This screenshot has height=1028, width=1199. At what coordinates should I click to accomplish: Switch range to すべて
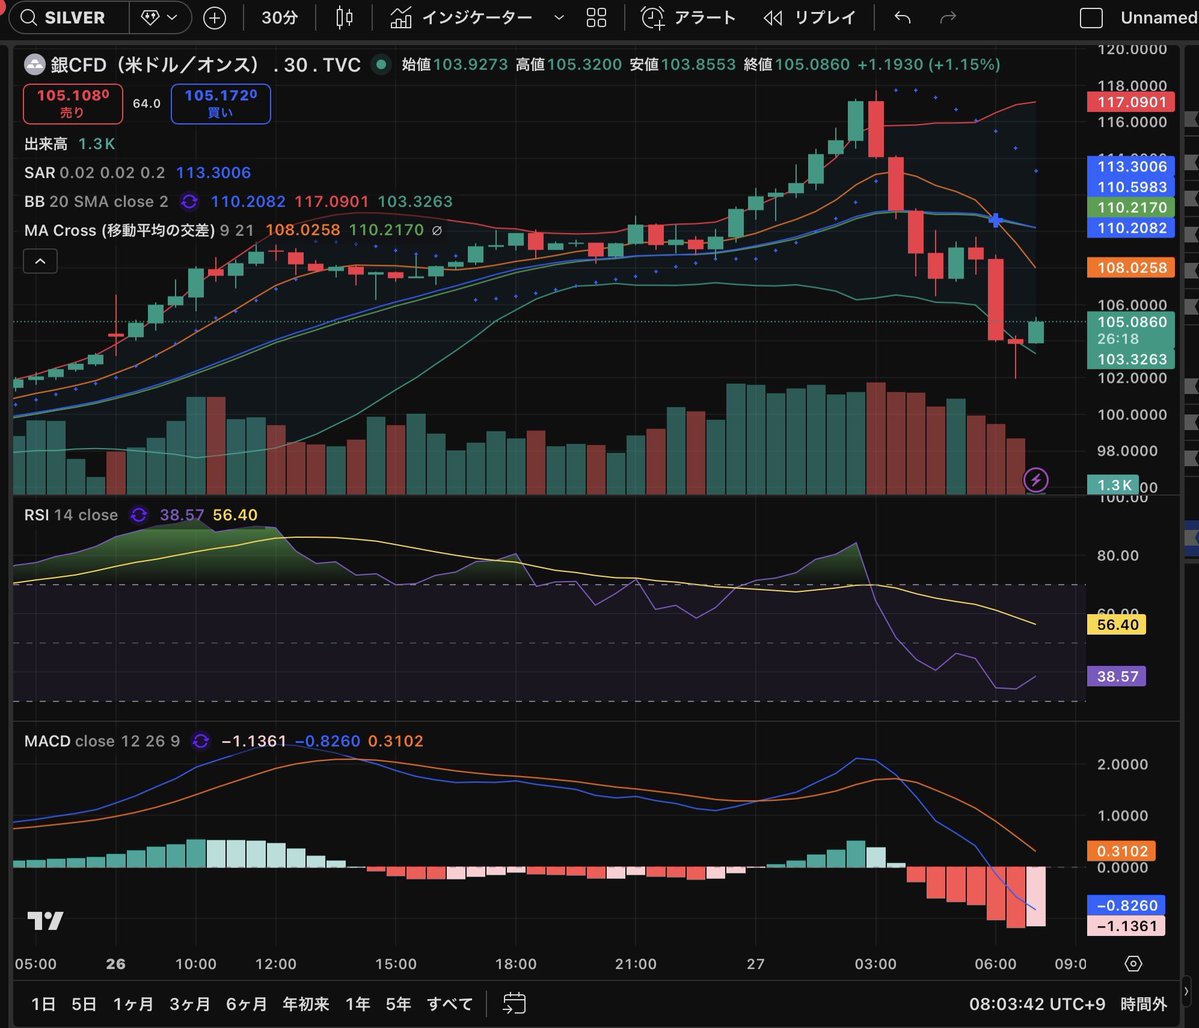tap(450, 1004)
